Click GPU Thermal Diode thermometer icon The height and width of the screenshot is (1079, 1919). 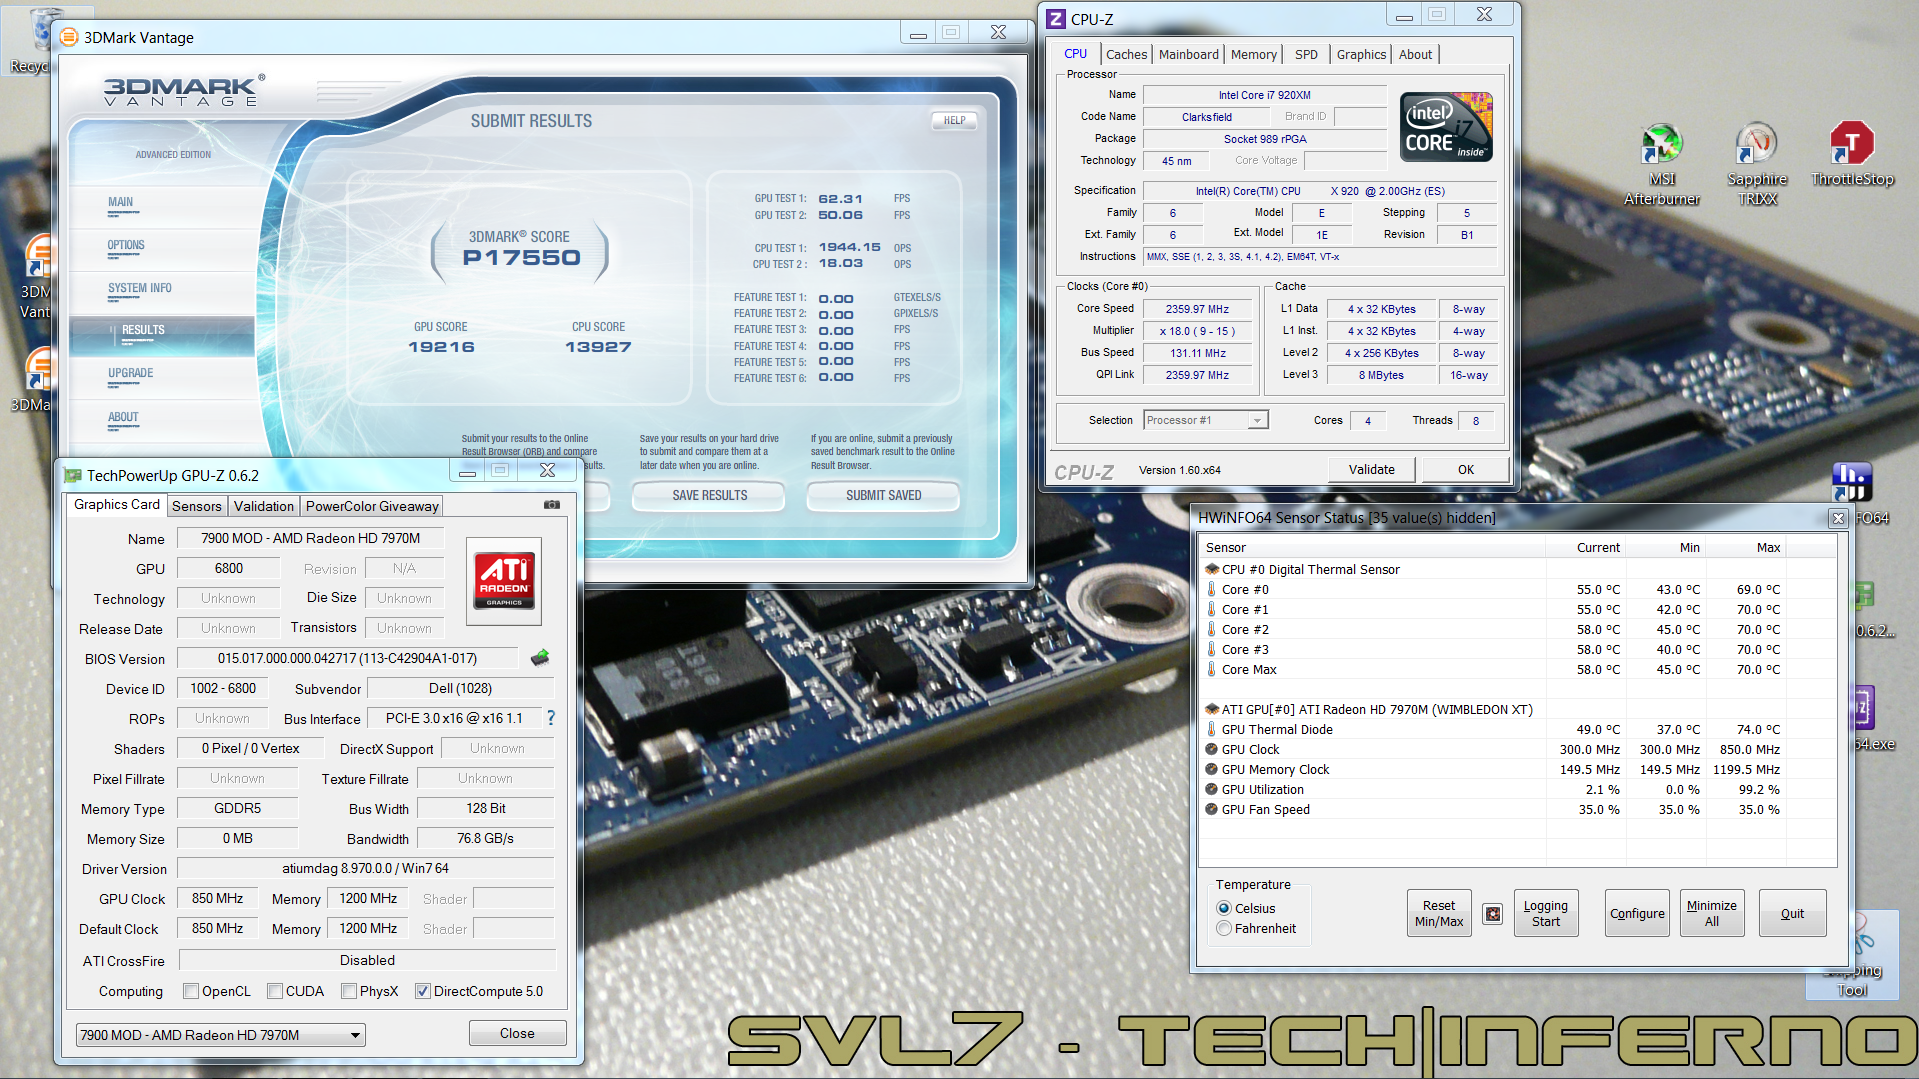[1212, 730]
